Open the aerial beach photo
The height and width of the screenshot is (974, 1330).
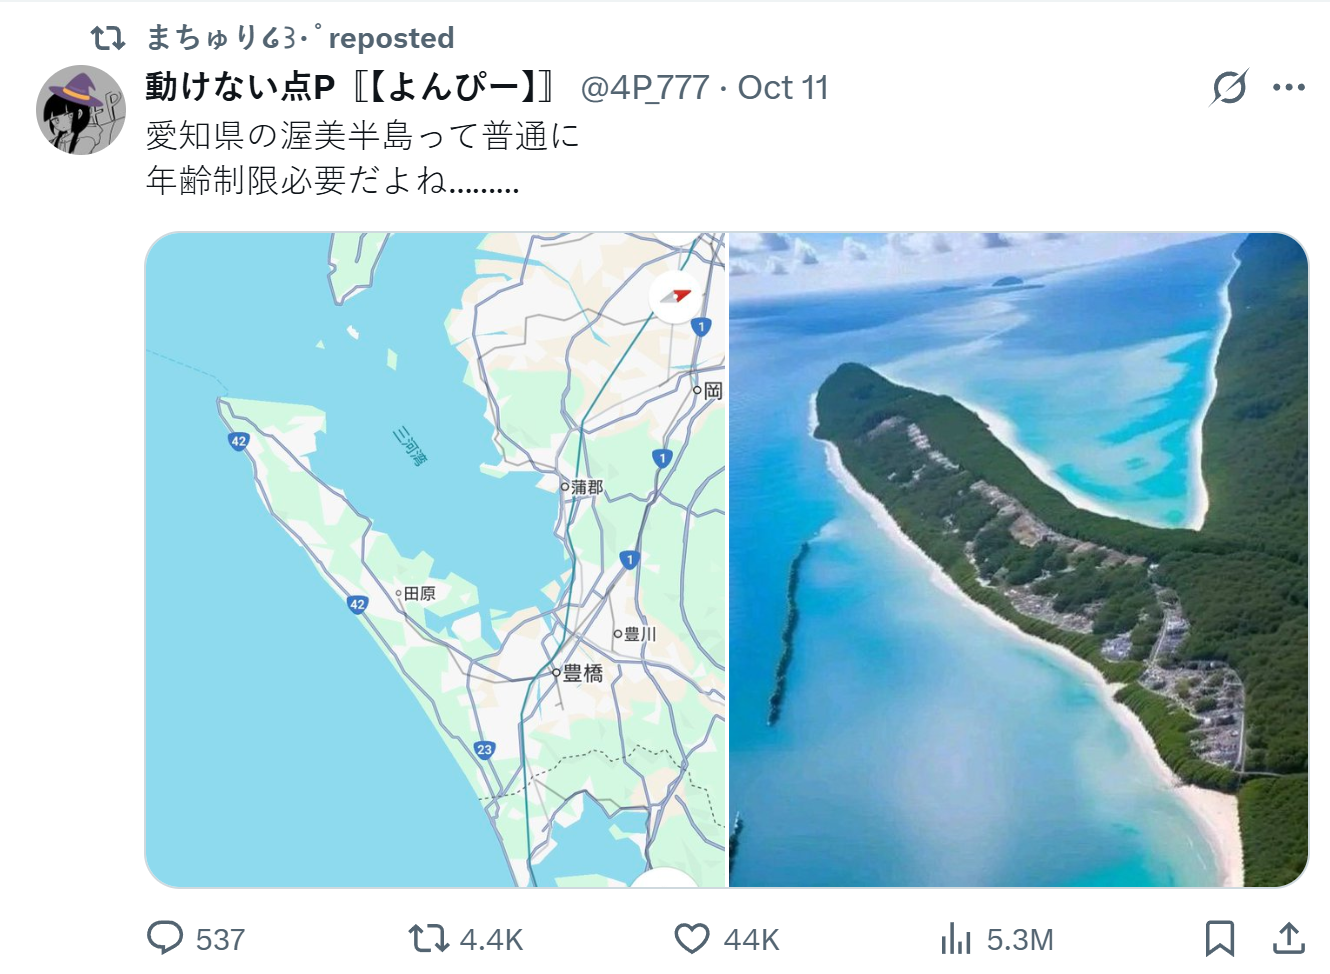tap(1018, 560)
